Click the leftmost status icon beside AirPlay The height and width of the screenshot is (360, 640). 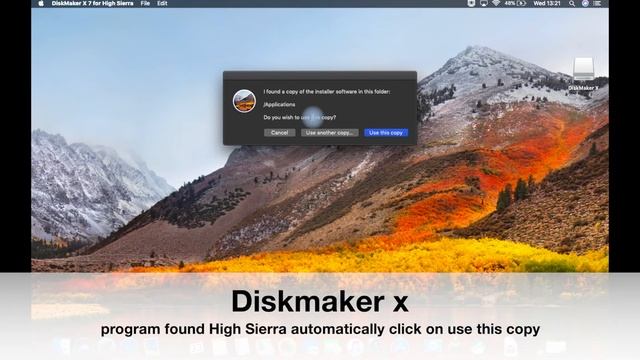pos(471,3)
